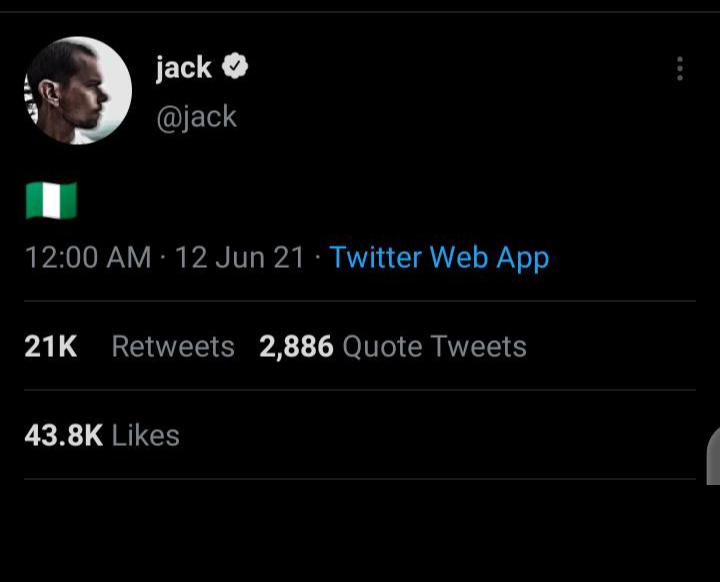The width and height of the screenshot is (720, 582).
Task: Click the 43.8K likes count
Action: 63,435
